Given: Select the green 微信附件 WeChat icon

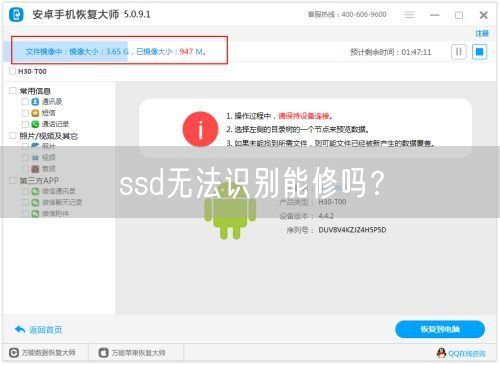Looking at the screenshot, I should [35, 213].
